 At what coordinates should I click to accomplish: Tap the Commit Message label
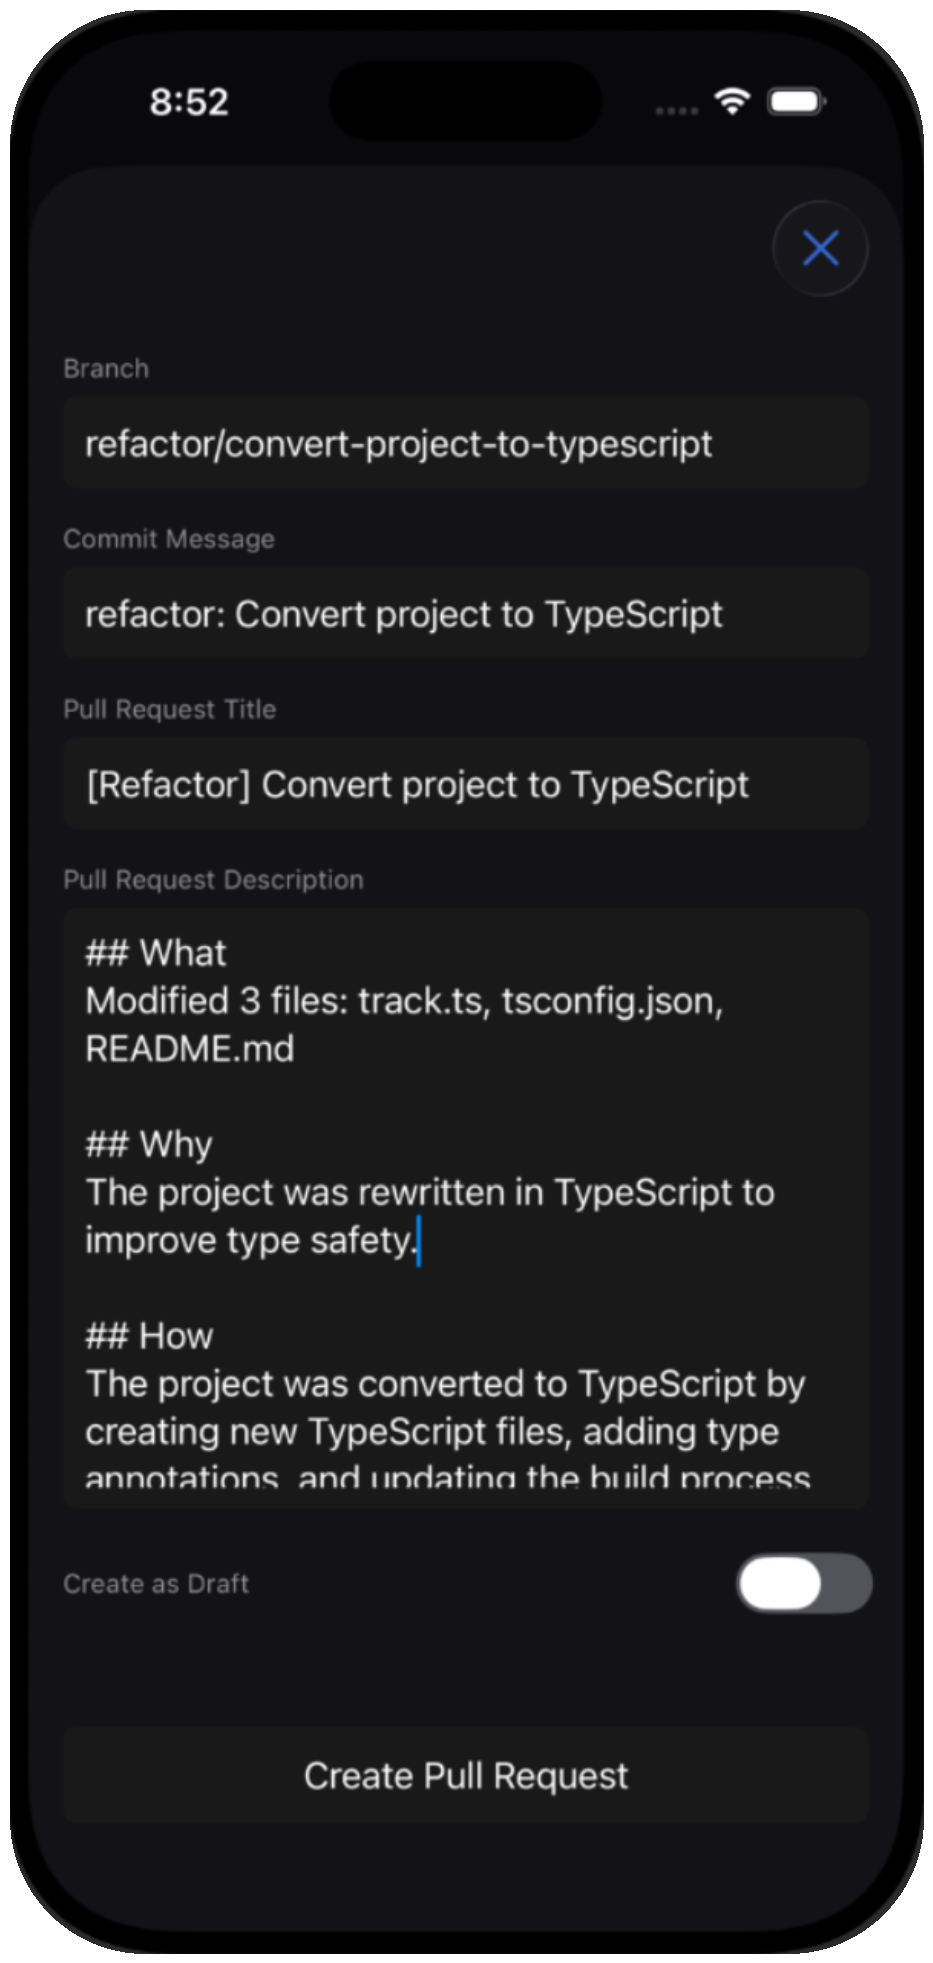[x=169, y=538]
